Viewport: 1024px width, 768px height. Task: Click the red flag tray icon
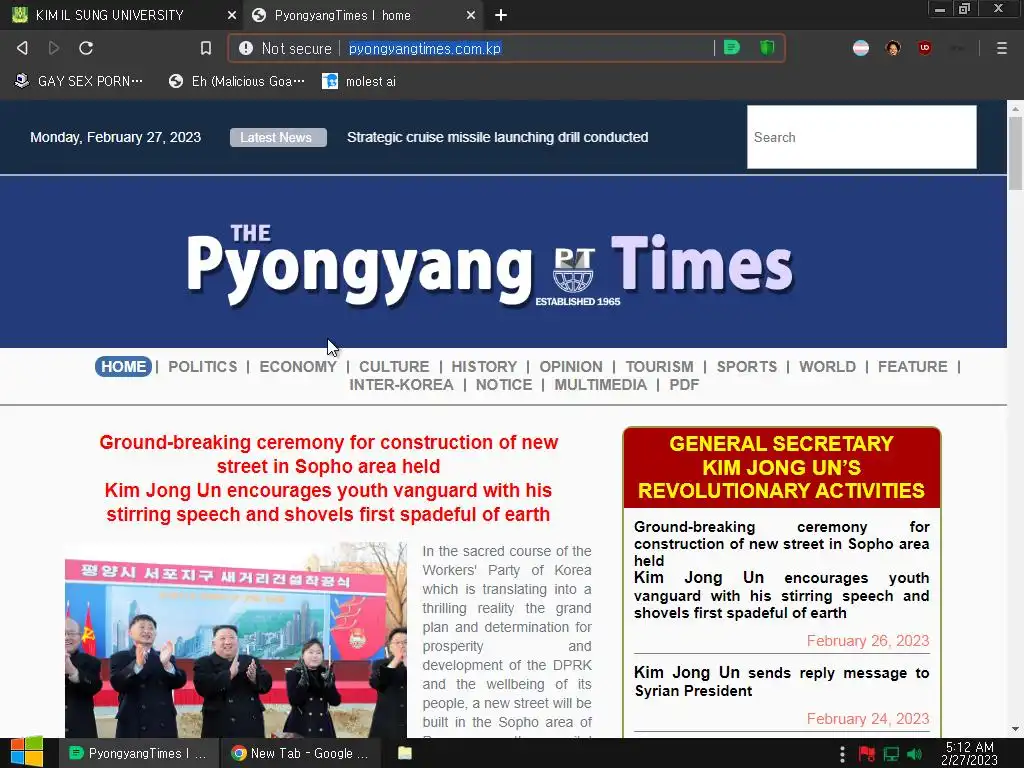tap(867, 754)
